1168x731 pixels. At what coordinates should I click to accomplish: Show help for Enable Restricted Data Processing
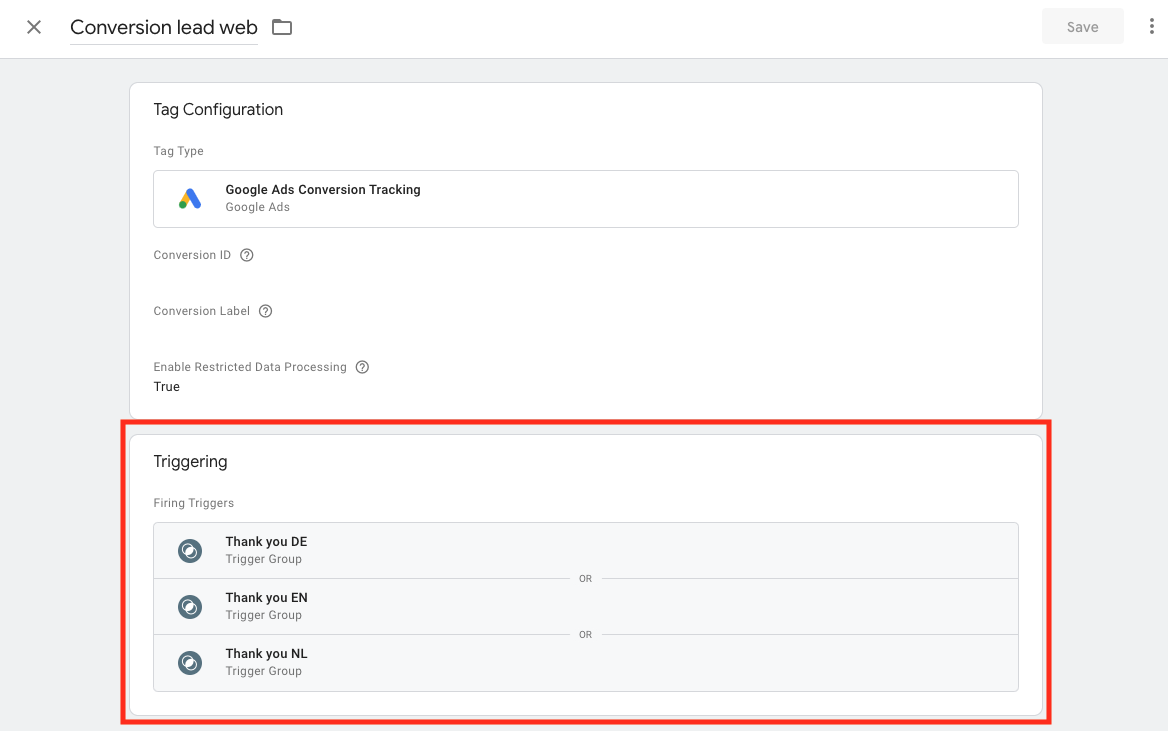click(x=362, y=367)
